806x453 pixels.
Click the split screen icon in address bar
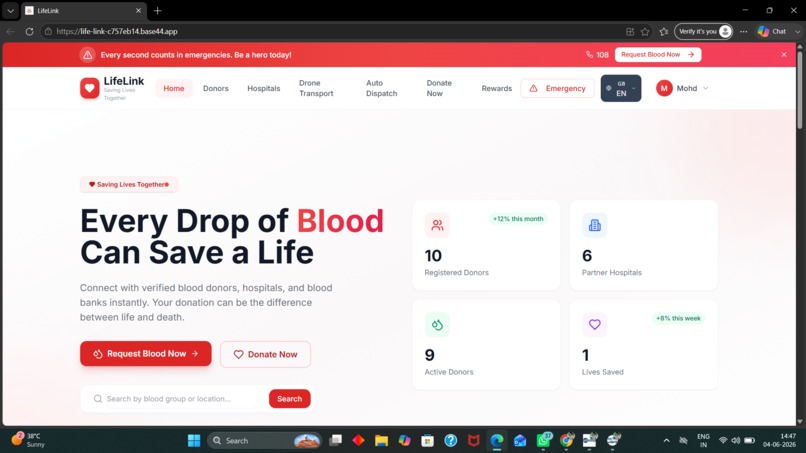pos(630,31)
